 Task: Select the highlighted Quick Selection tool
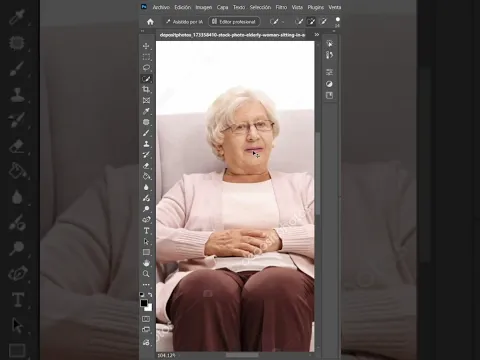click(146, 79)
